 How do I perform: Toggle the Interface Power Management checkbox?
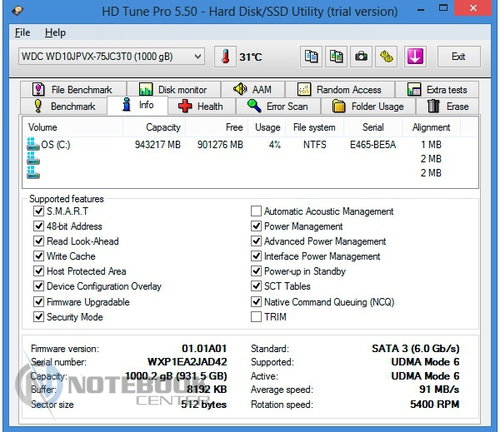(x=256, y=256)
